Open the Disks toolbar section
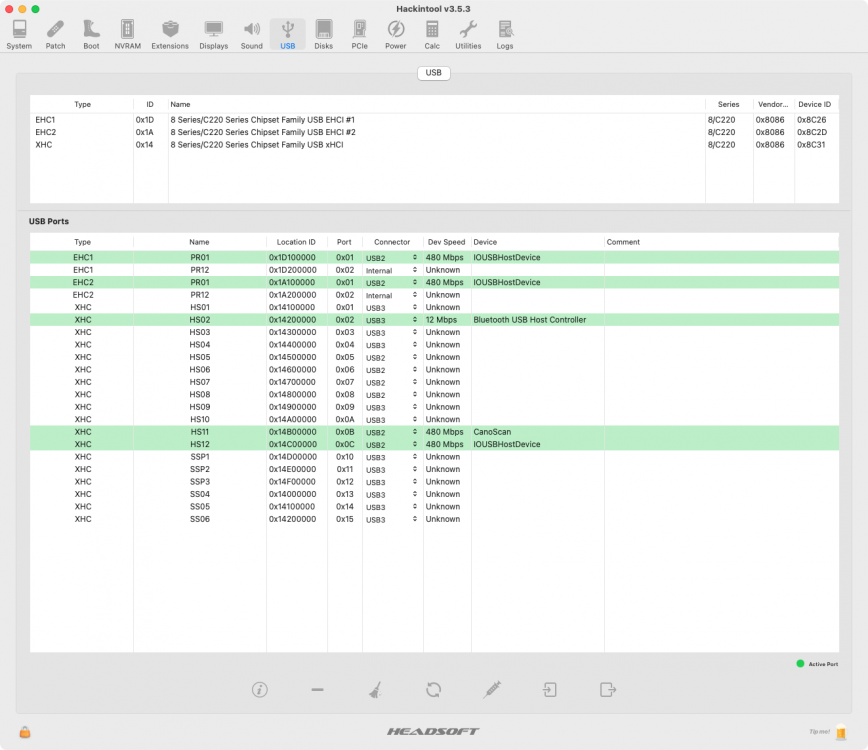Screen dimensions: 868x750 point(324,35)
